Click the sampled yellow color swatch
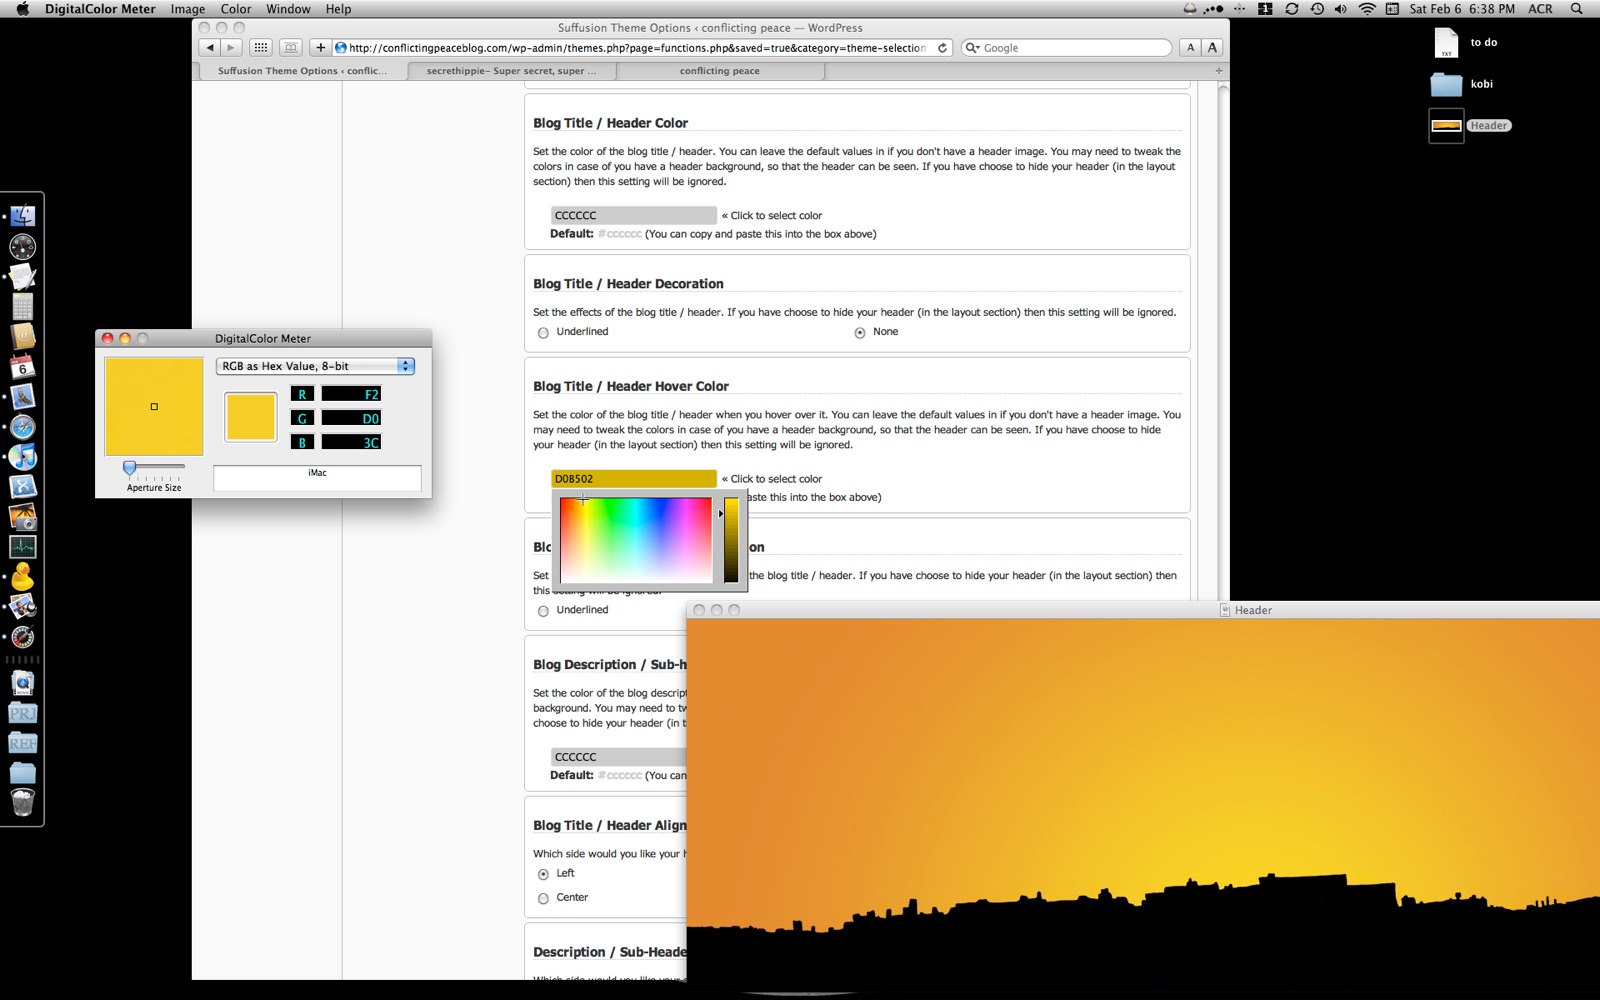Screen dimensions: 1600x1000 [251, 417]
